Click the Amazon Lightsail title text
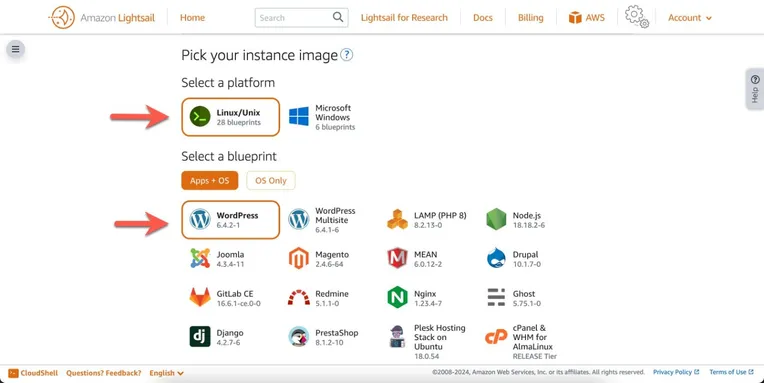 [x=117, y=18]
